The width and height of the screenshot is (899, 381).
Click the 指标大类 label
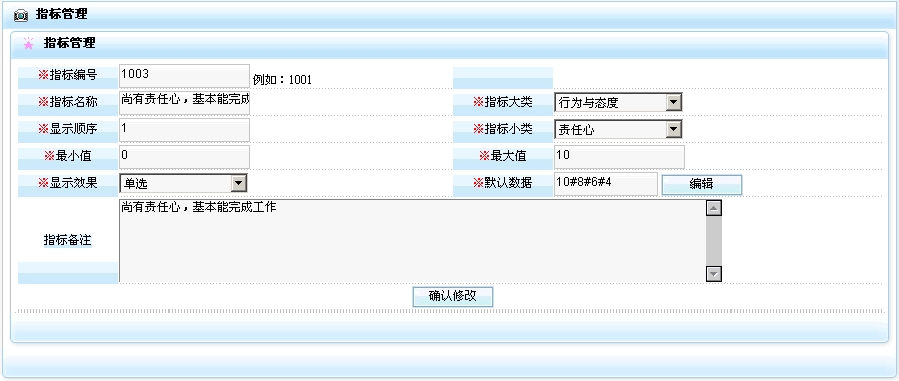tap(503, 102)
